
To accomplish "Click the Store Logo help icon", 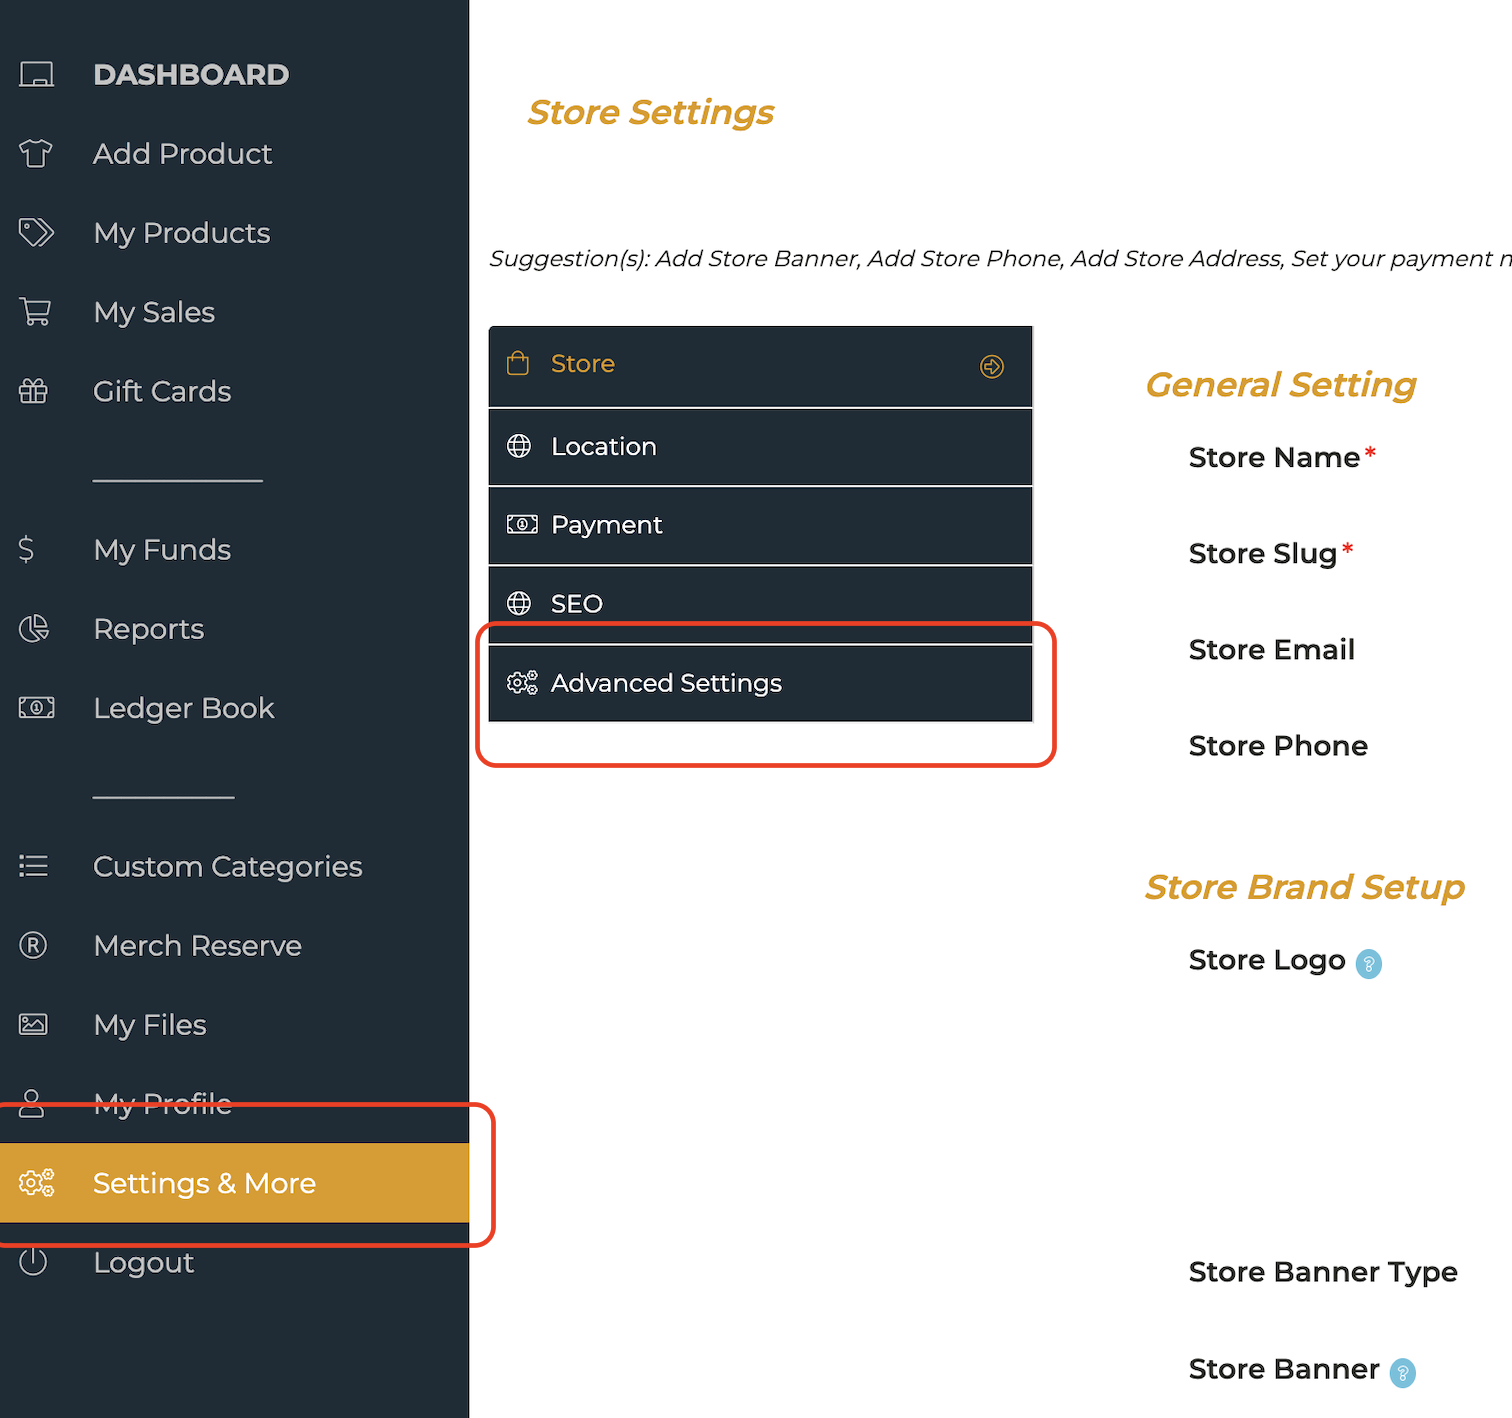I will 1368,964.
